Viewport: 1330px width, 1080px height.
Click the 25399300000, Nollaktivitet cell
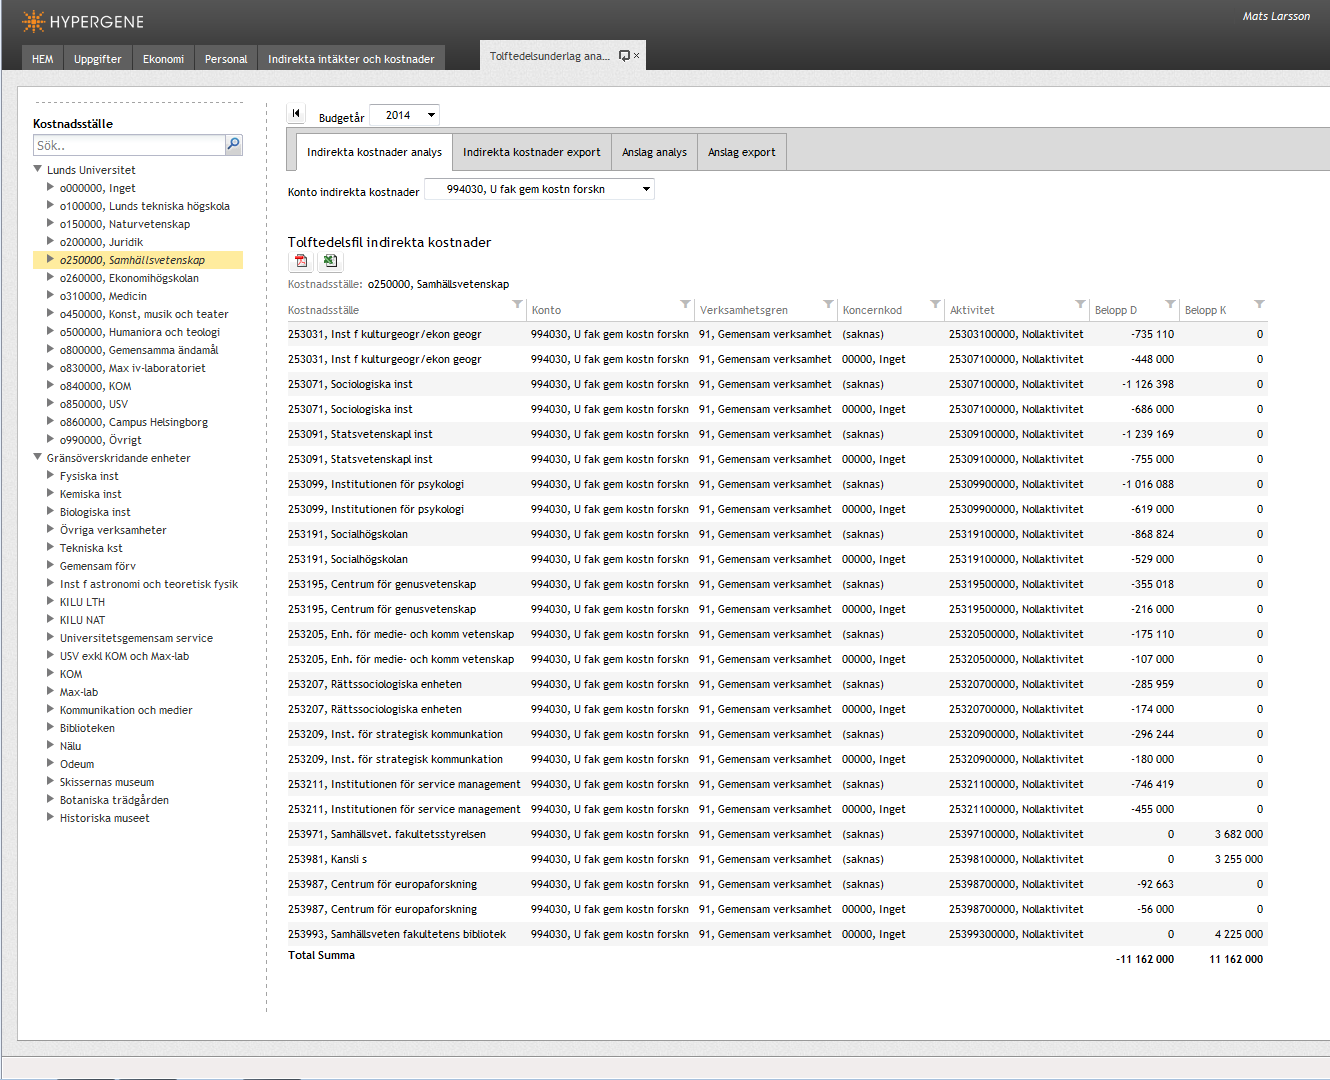point(1016,934)
